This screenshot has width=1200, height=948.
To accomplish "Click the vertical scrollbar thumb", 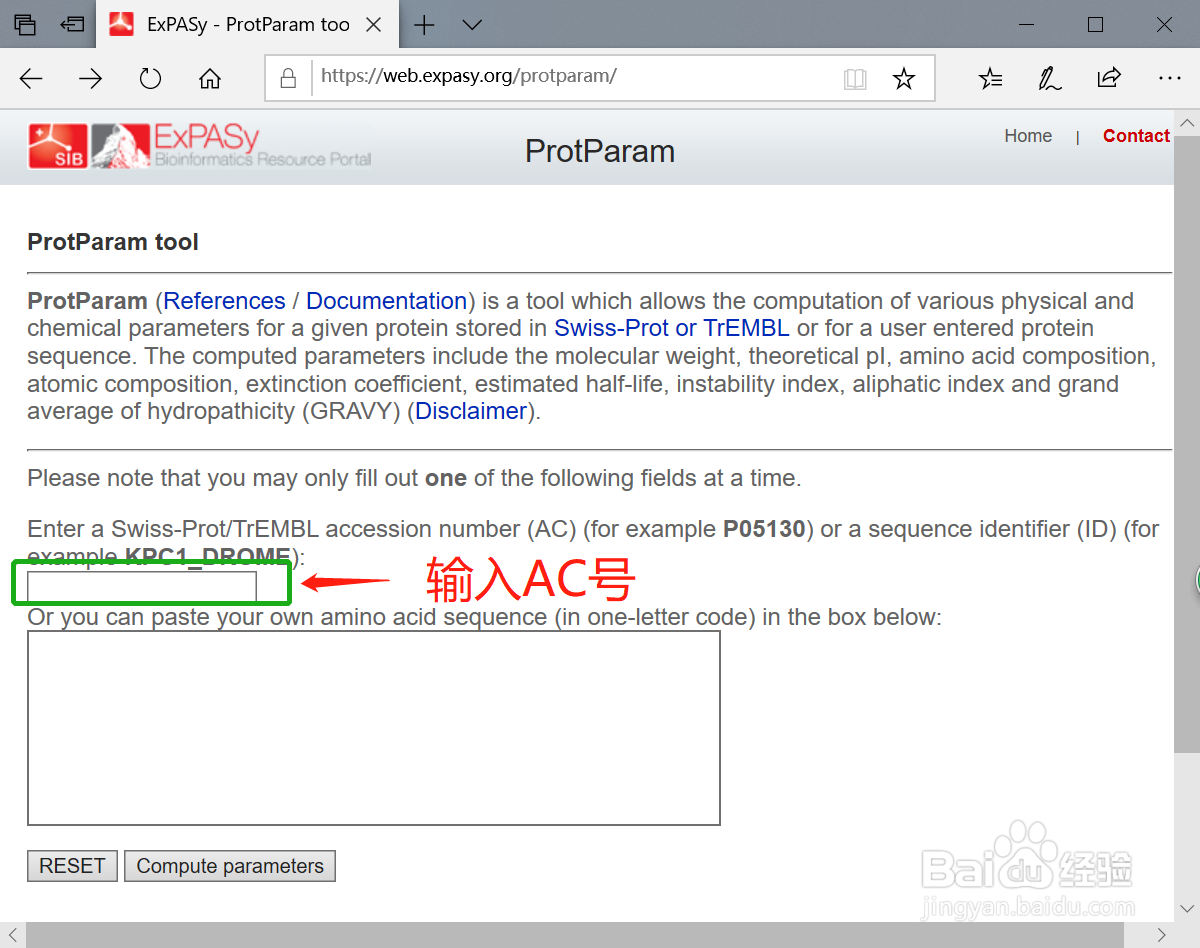I will pos(1187,446).
